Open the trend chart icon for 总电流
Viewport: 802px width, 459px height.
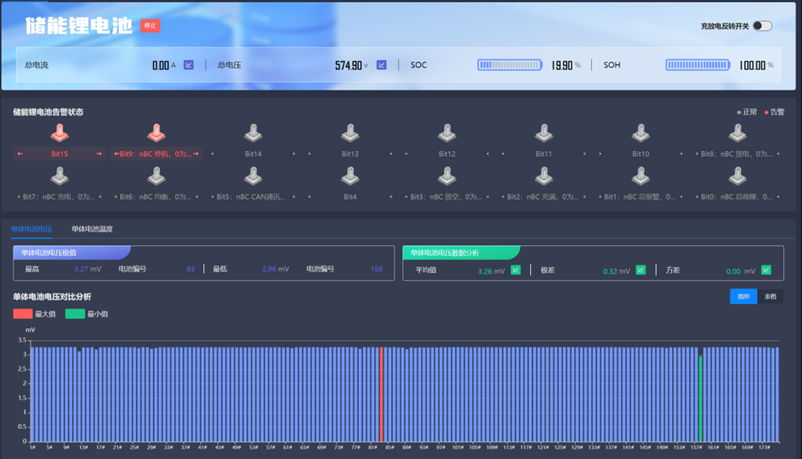[189, 65]
